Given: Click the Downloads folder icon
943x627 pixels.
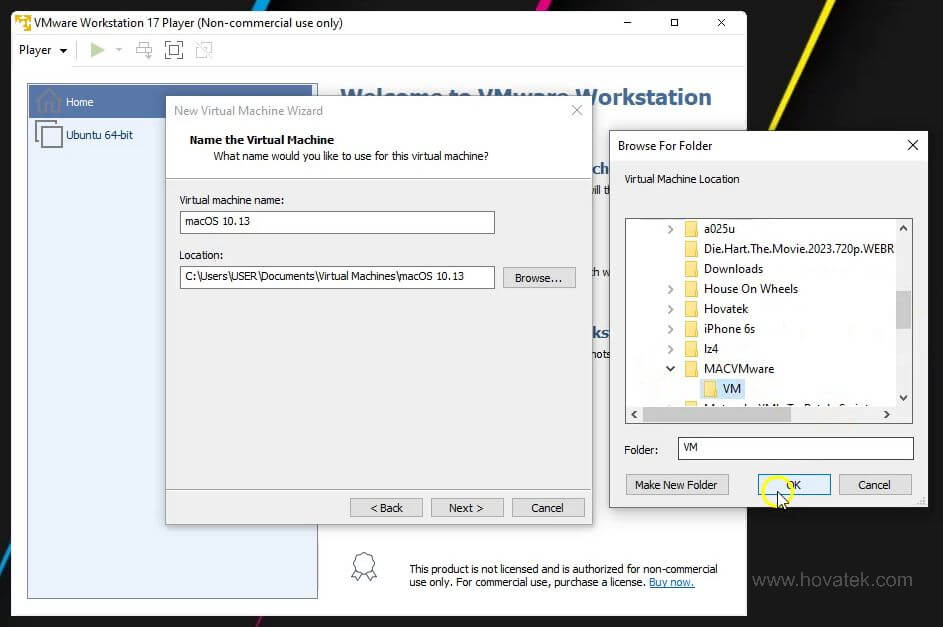Looking at the screenshot, I should [694, 269].
